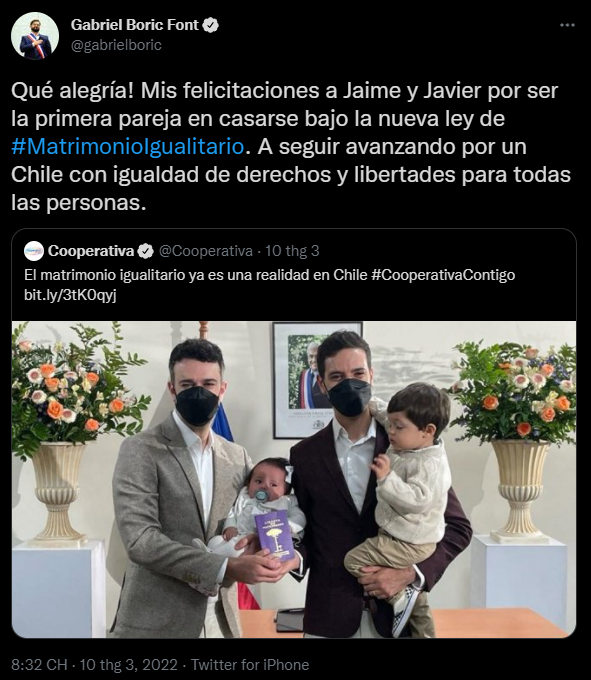Click Cooperativa's verified badge

click(146, 251)
